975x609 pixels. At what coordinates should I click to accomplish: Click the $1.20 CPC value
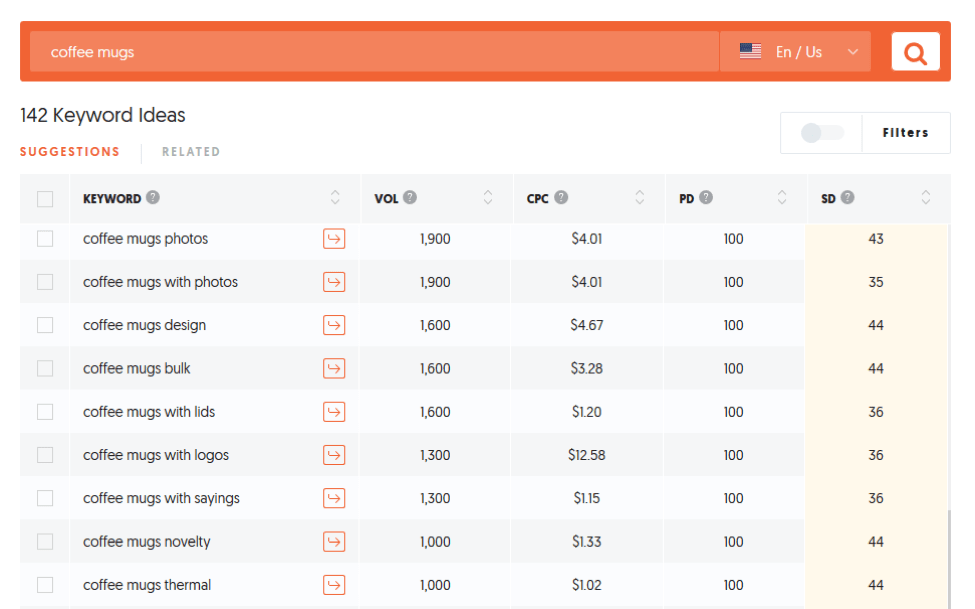(x=586, y=412)
